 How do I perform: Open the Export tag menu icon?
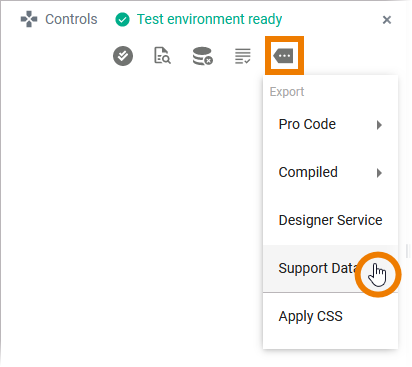[x=284, y=56]
